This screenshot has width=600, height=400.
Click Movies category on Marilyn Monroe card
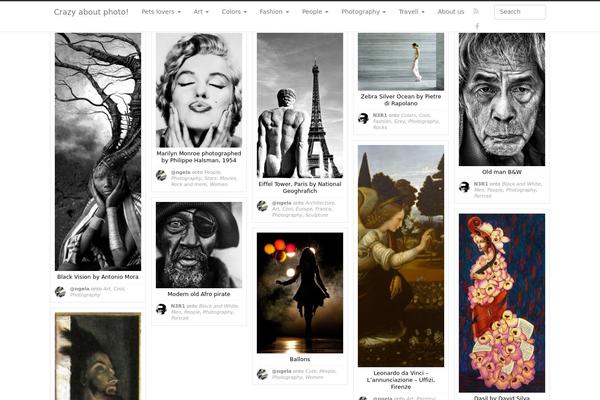click(x=228, y=178)
